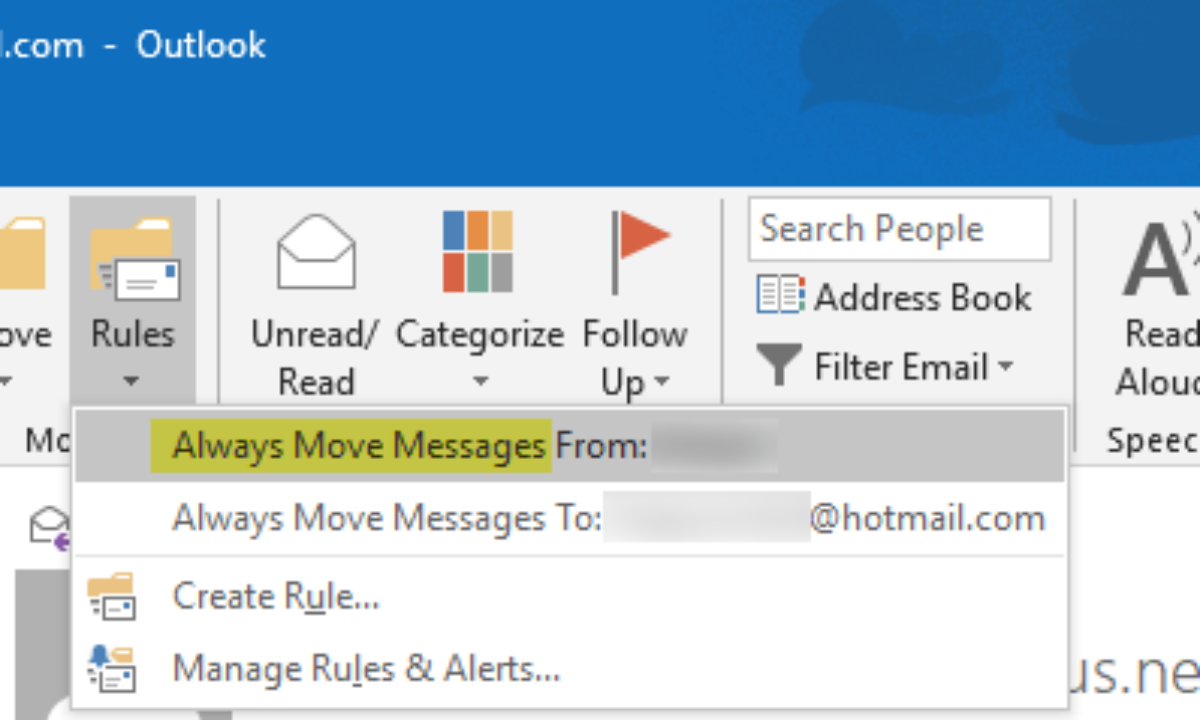Screen dimensions: 1200x720
Task: Click the Create Rule menu icon
Action: tap(111, 598)
